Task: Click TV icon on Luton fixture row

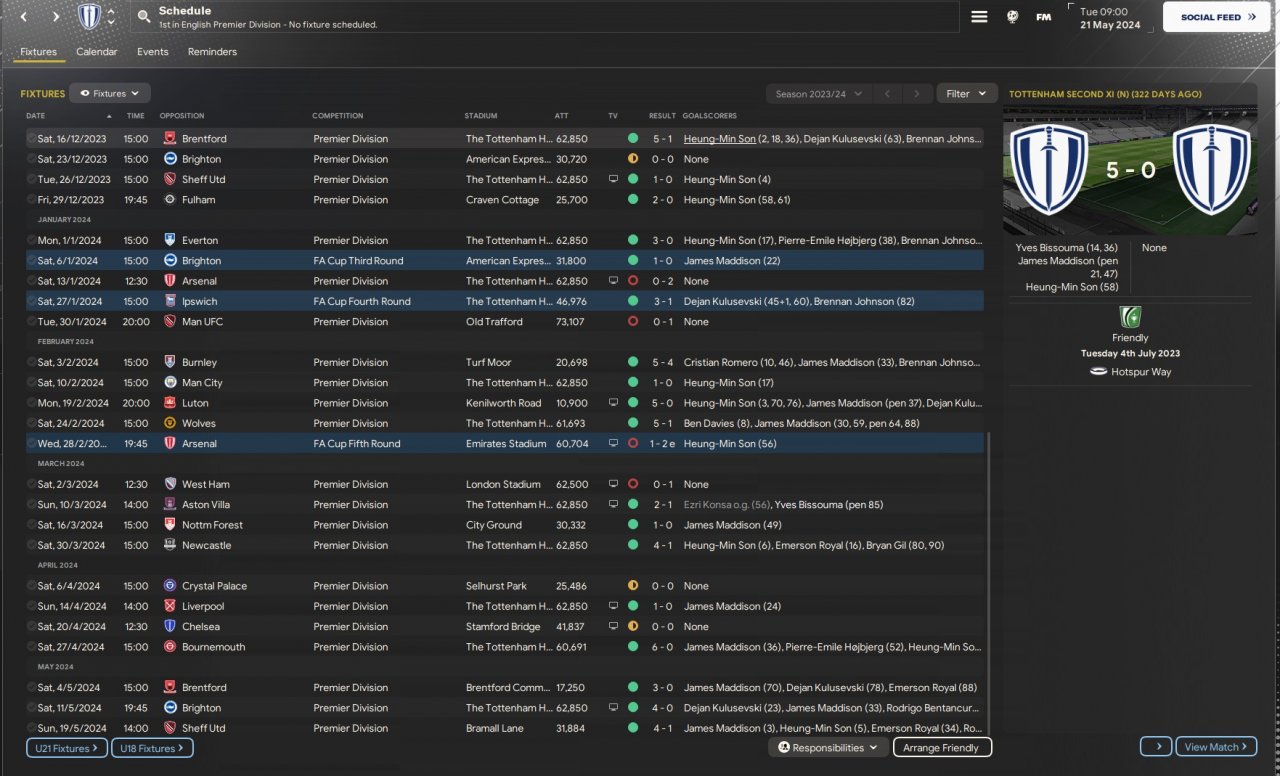Action: [x=613, y=403]
